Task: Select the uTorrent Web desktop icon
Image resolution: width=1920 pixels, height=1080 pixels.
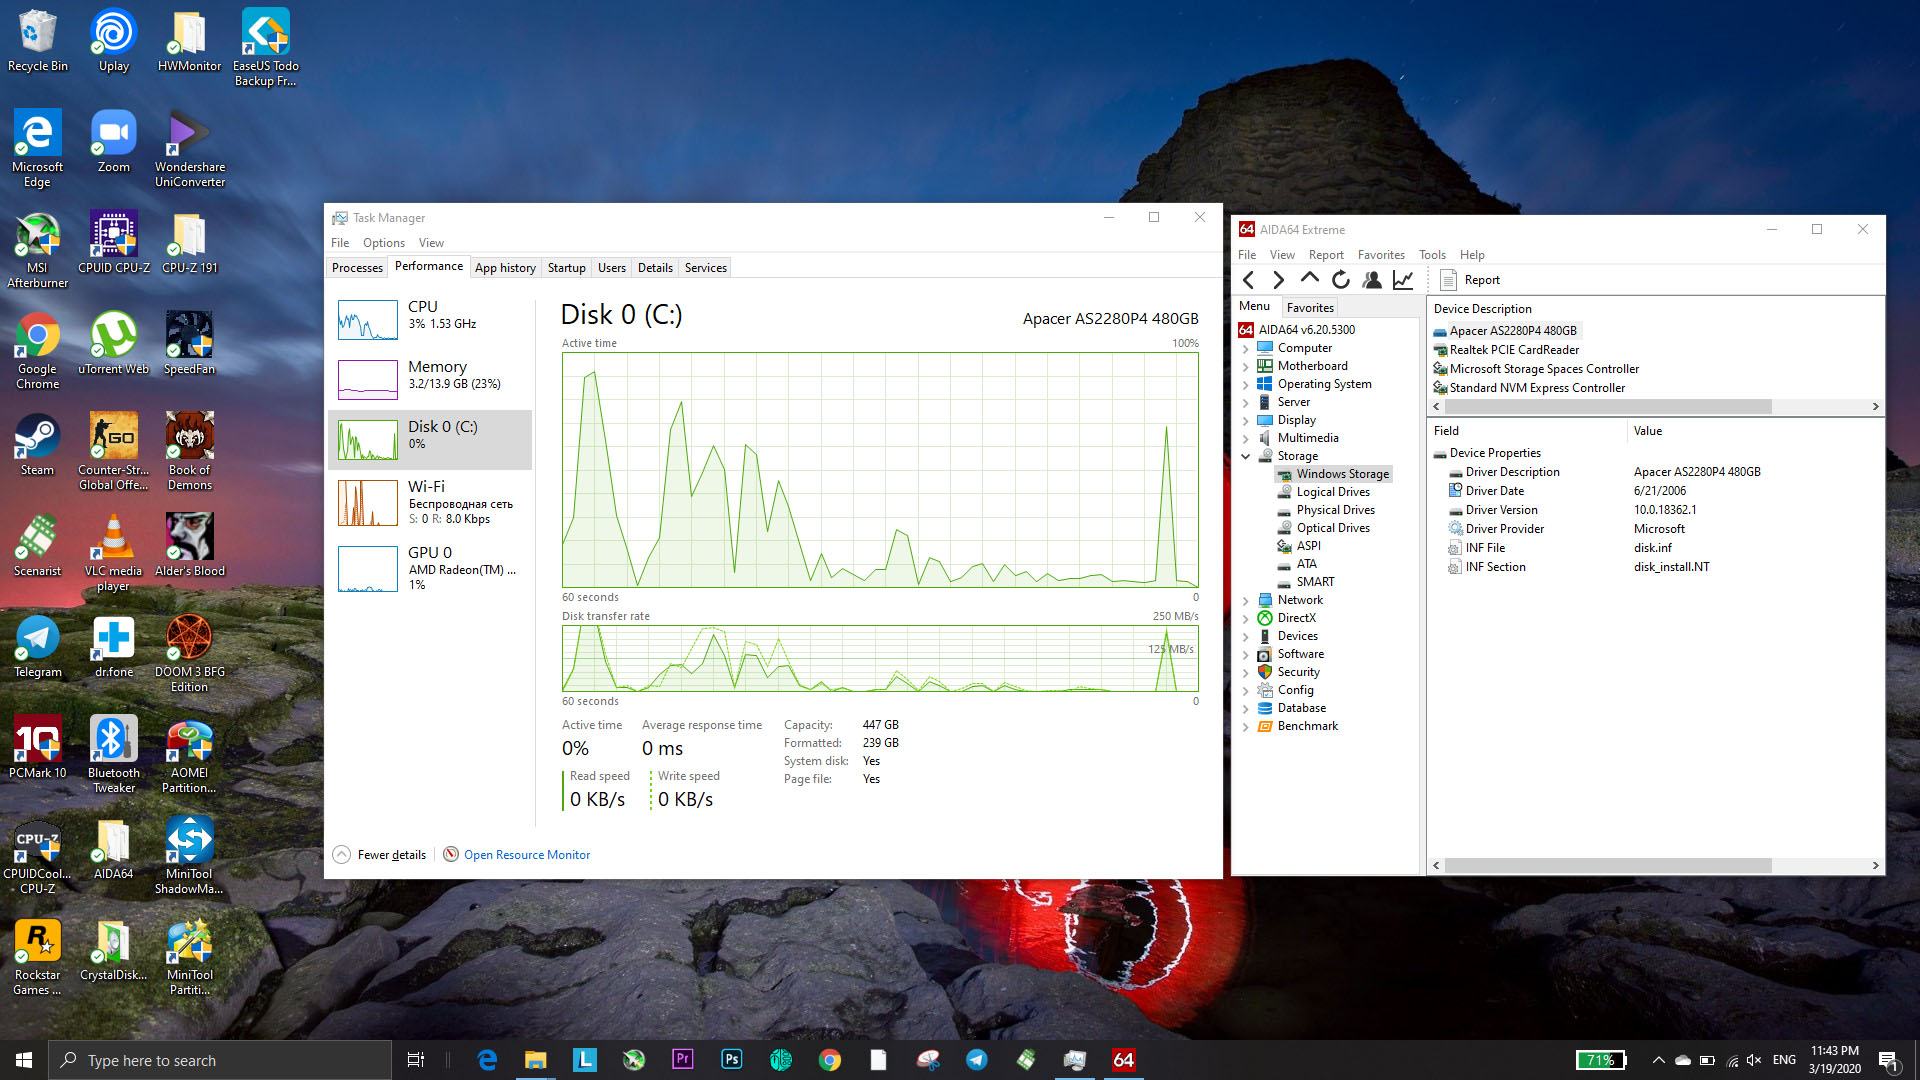Action: tap(114, 344)
